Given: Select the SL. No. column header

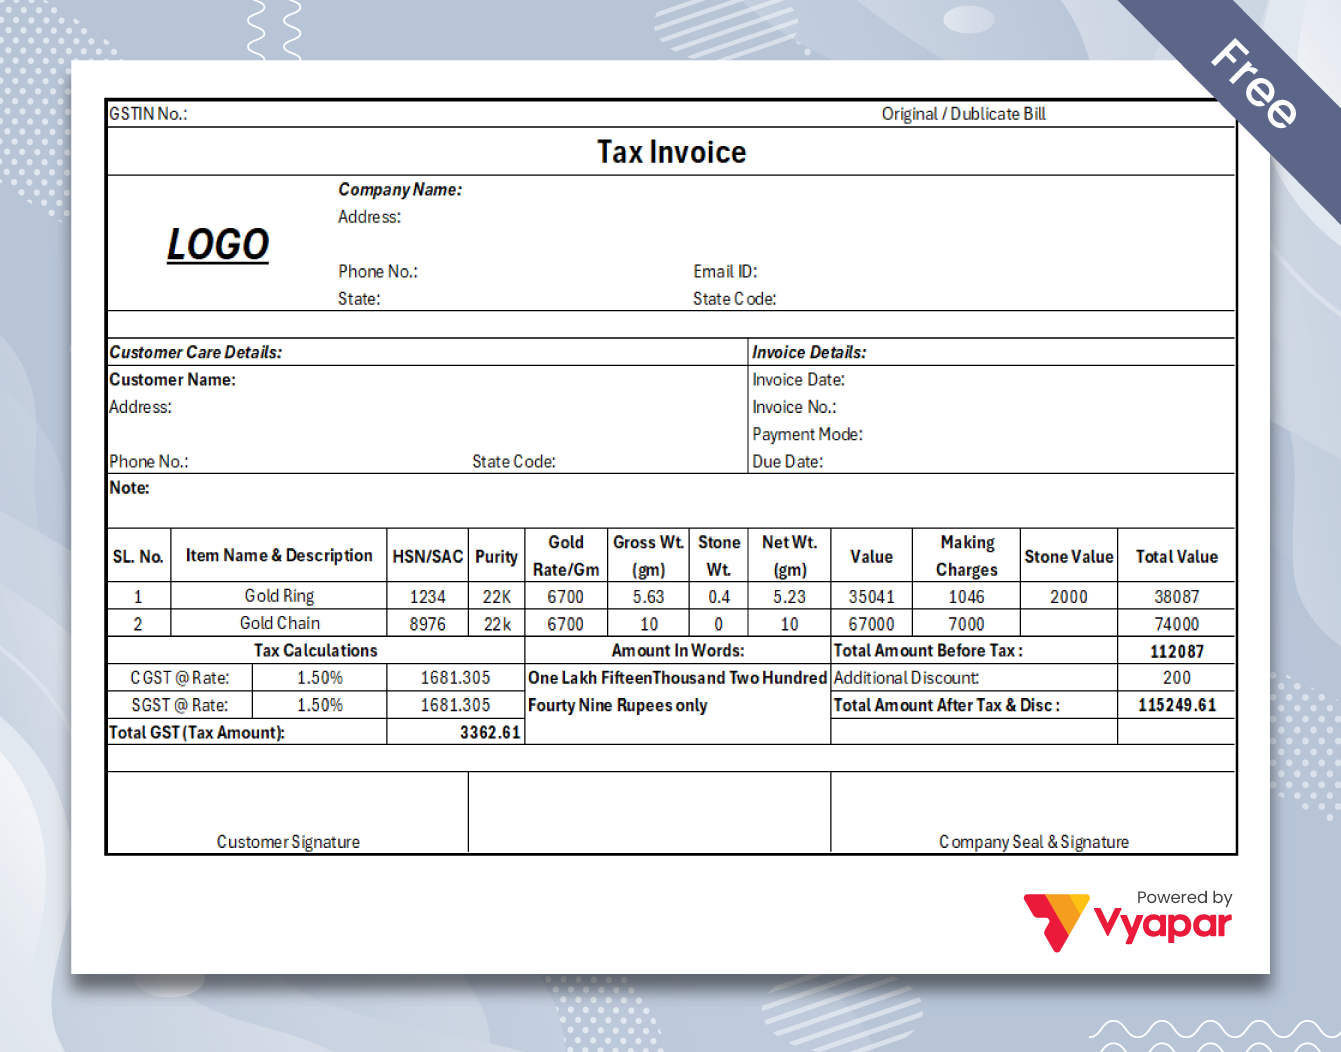Looking at the screenshot, I should (x=138, y=557).
